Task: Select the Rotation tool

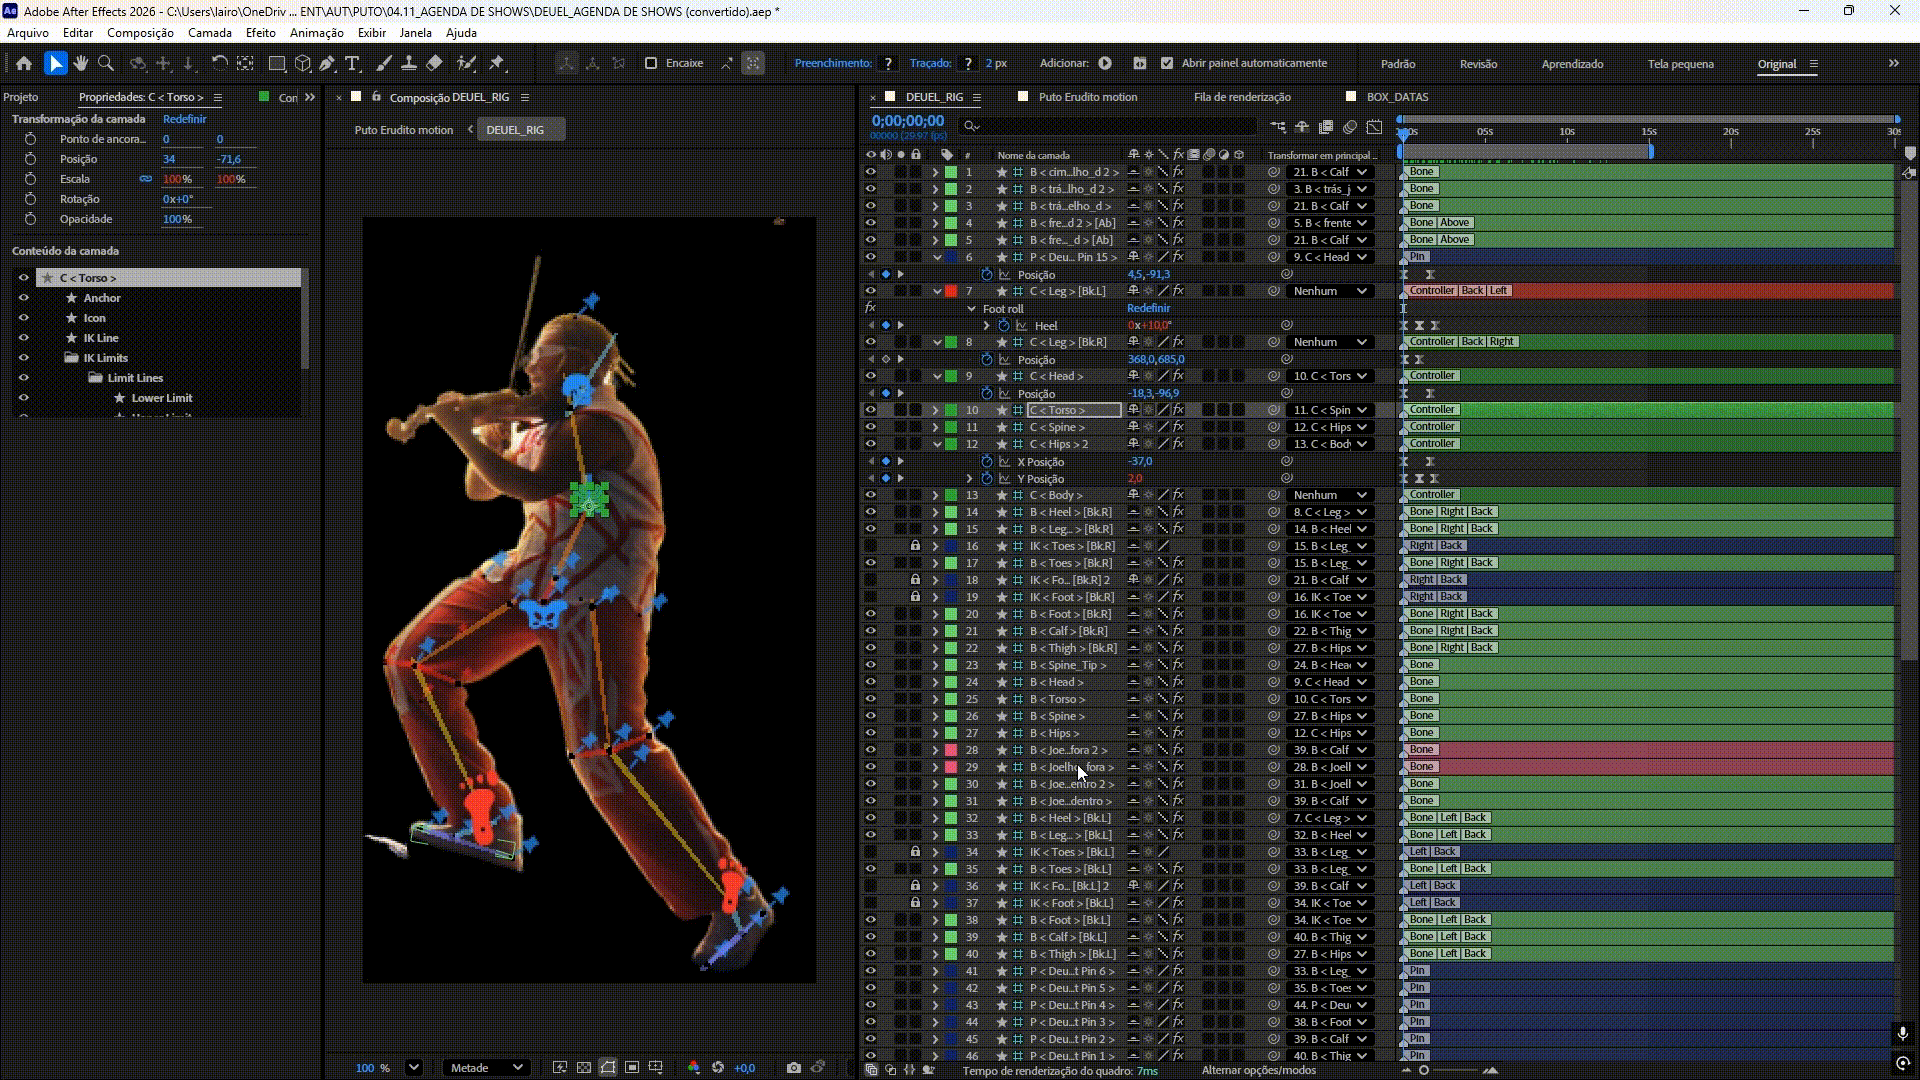Action: click(219, 63)
